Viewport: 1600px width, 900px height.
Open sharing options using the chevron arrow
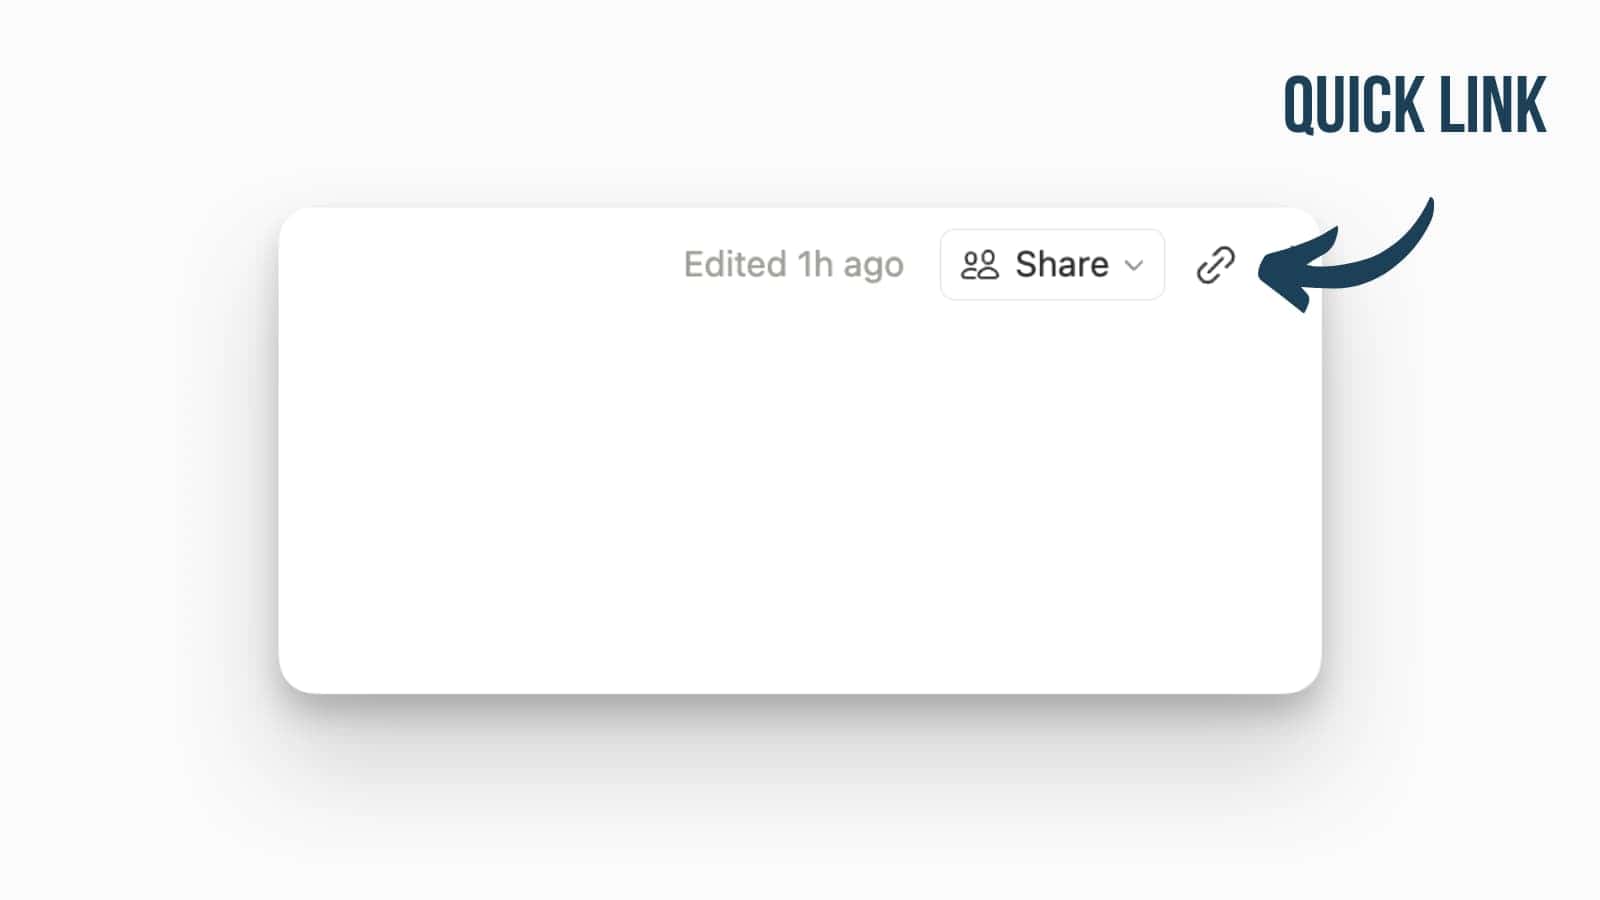1135,266
